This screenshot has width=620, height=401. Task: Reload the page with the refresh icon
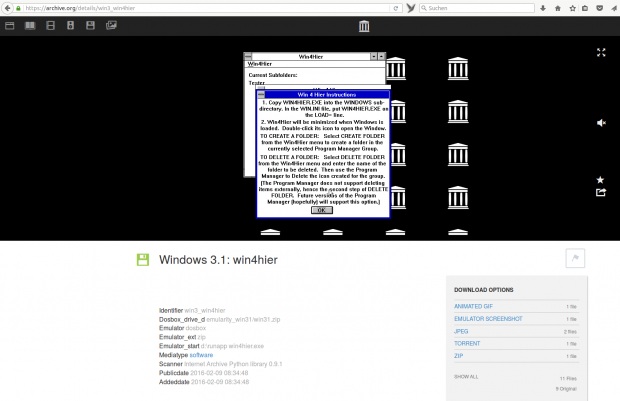coord(395,8)
